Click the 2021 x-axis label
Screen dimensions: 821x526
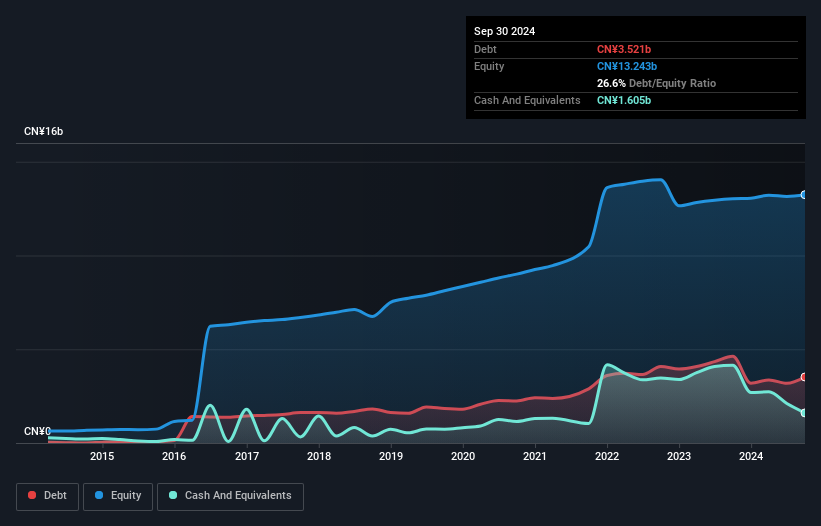535,456
